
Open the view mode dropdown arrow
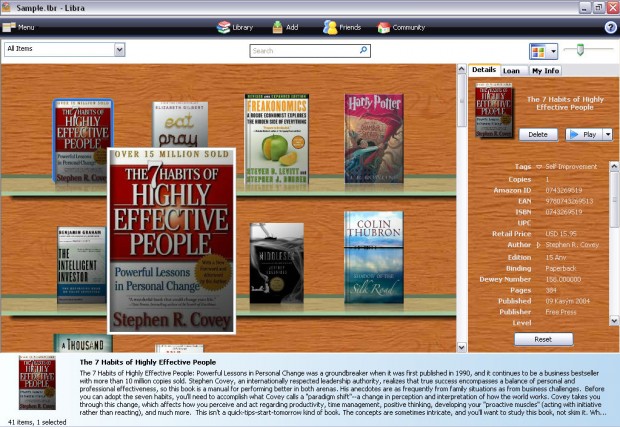tap(553, 51)
